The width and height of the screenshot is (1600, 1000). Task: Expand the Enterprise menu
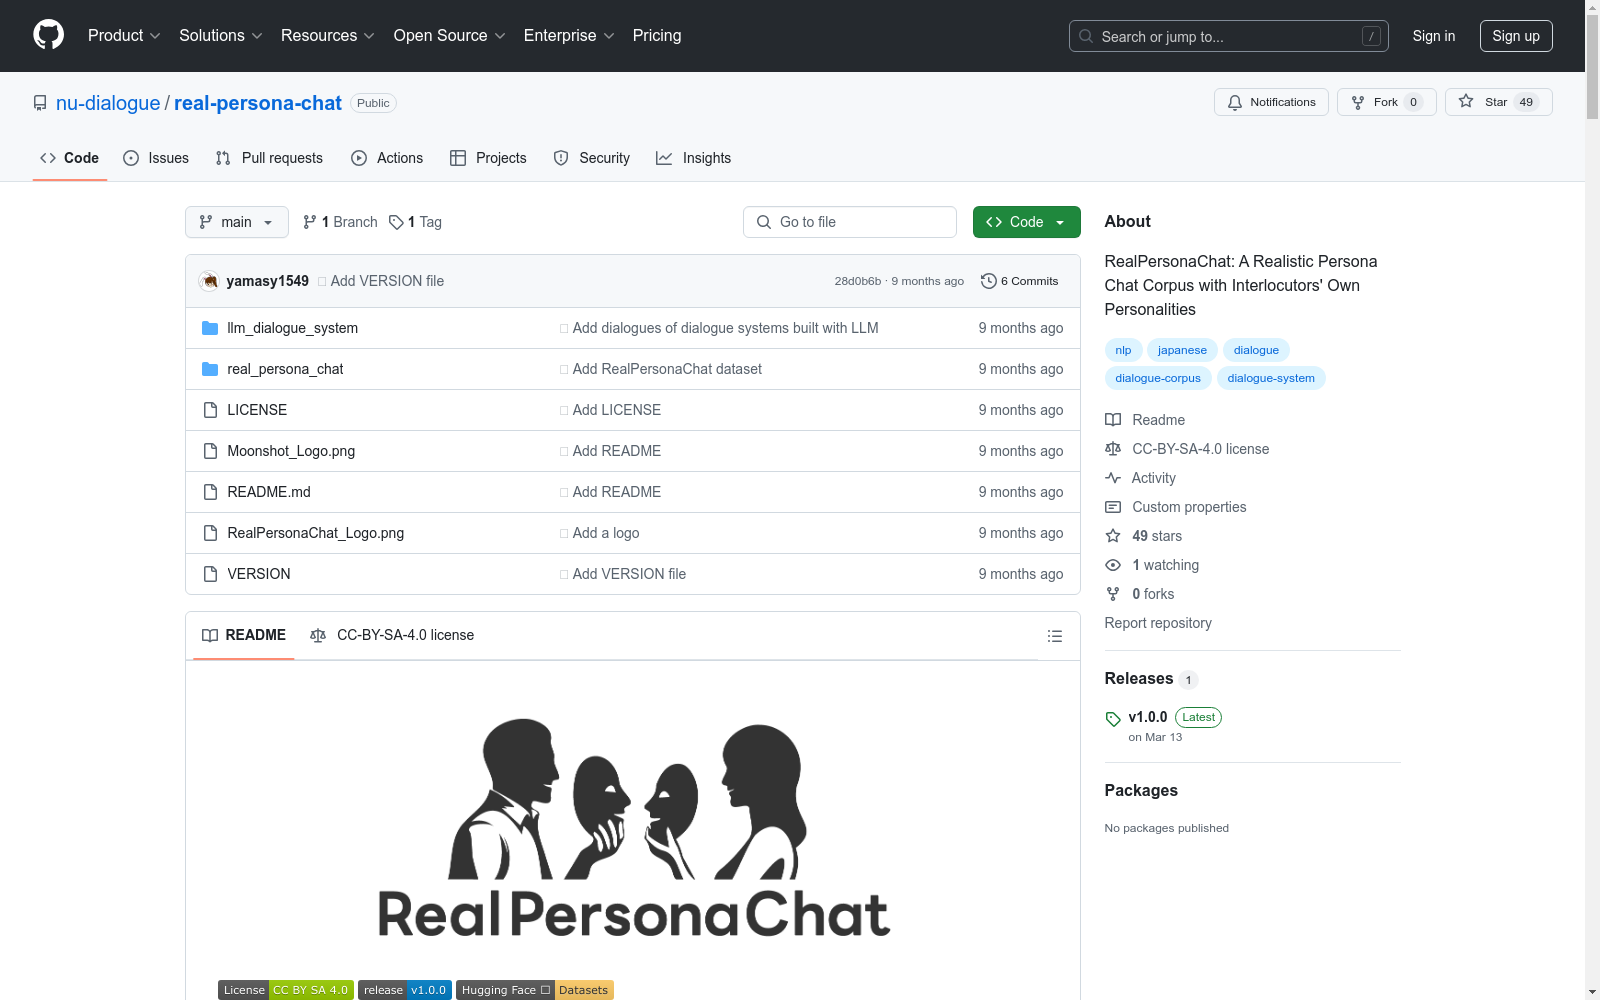tap(569, 36)
